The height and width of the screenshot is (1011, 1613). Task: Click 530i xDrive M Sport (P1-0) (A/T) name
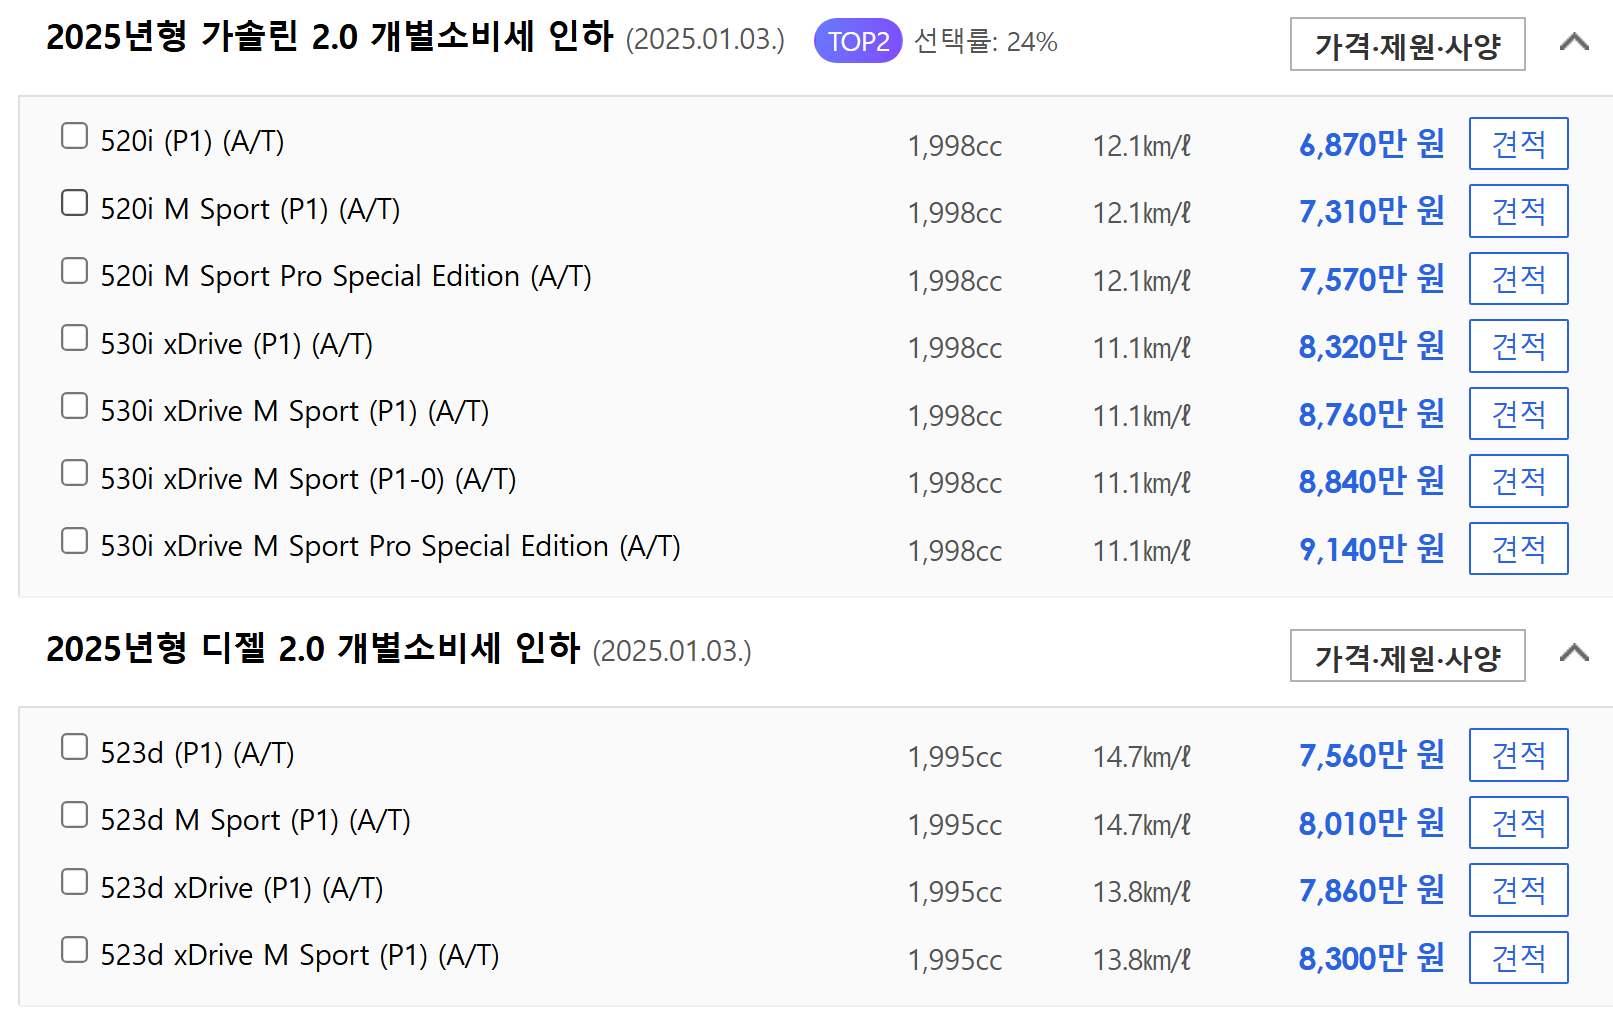click(x=308, y=479)
